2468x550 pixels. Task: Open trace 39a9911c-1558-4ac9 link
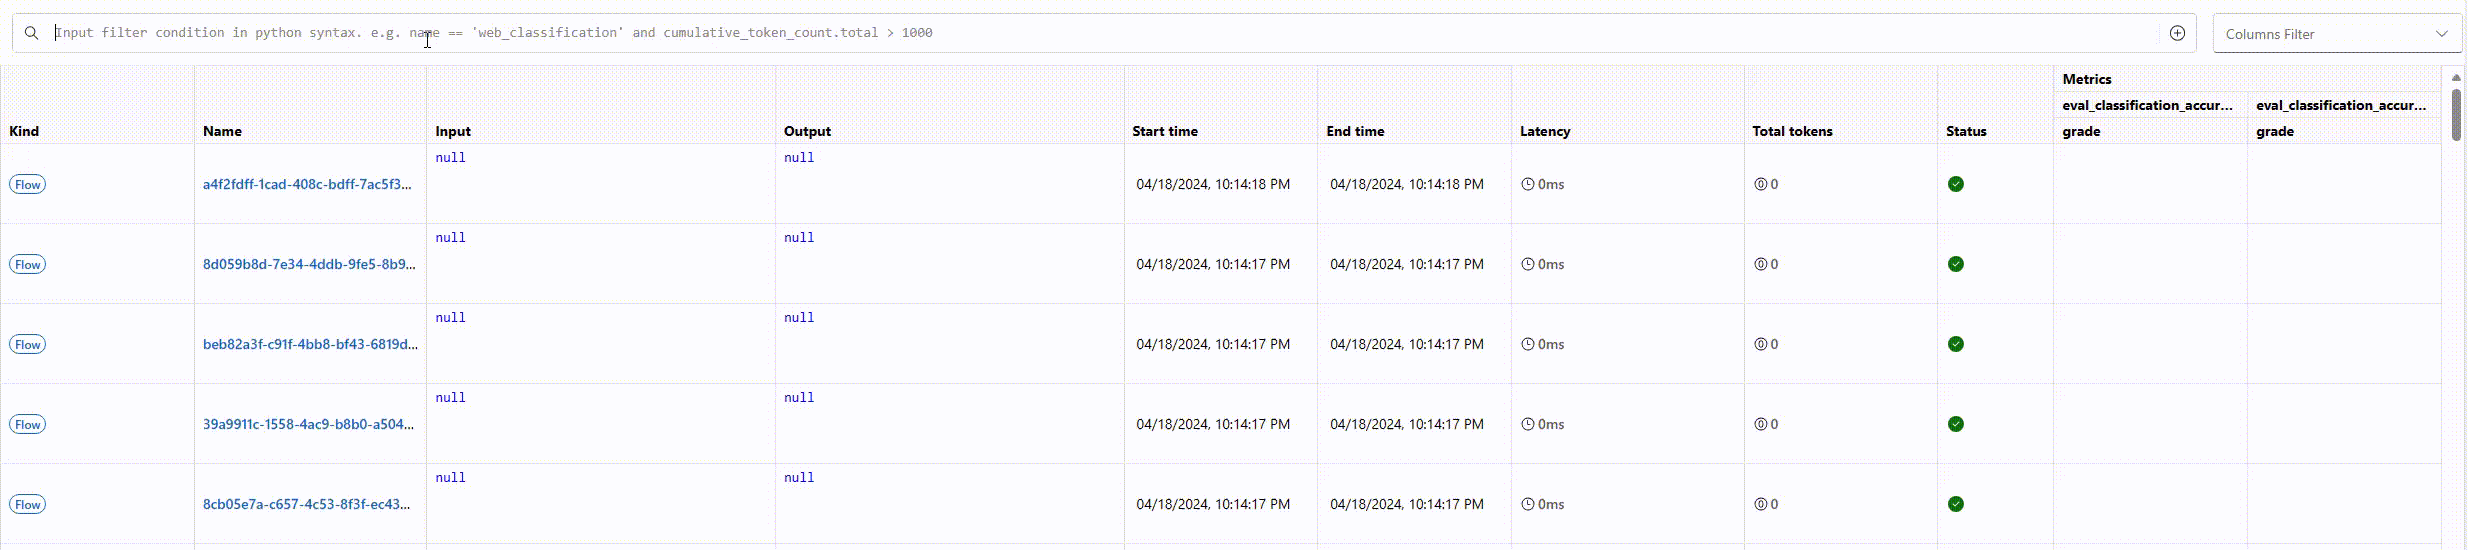(308, 424)
